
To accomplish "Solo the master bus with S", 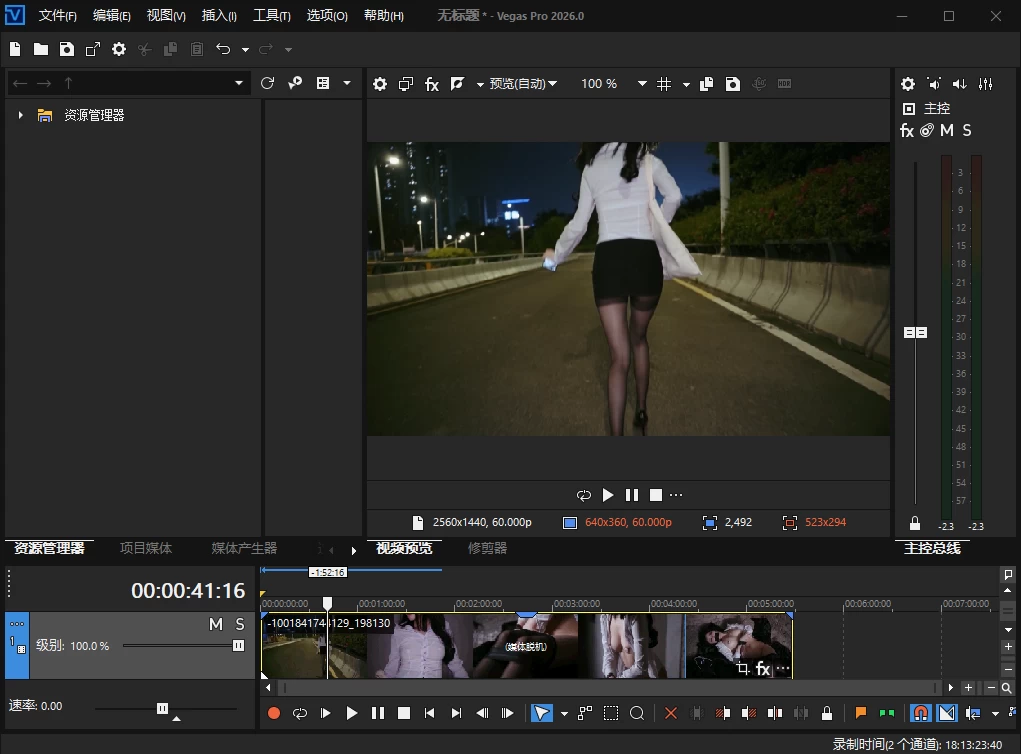I will (967, 131).
